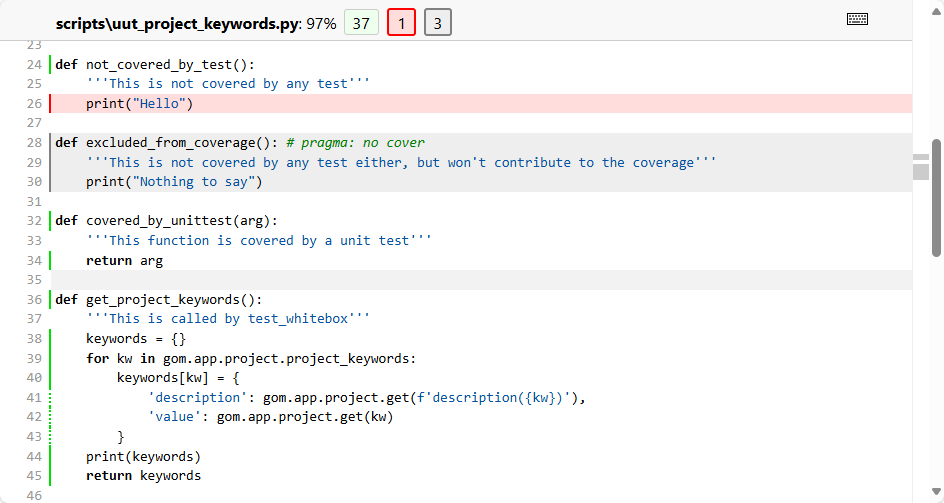
Task: Click the 'return arg' code line
Action: tap(124, 260)
